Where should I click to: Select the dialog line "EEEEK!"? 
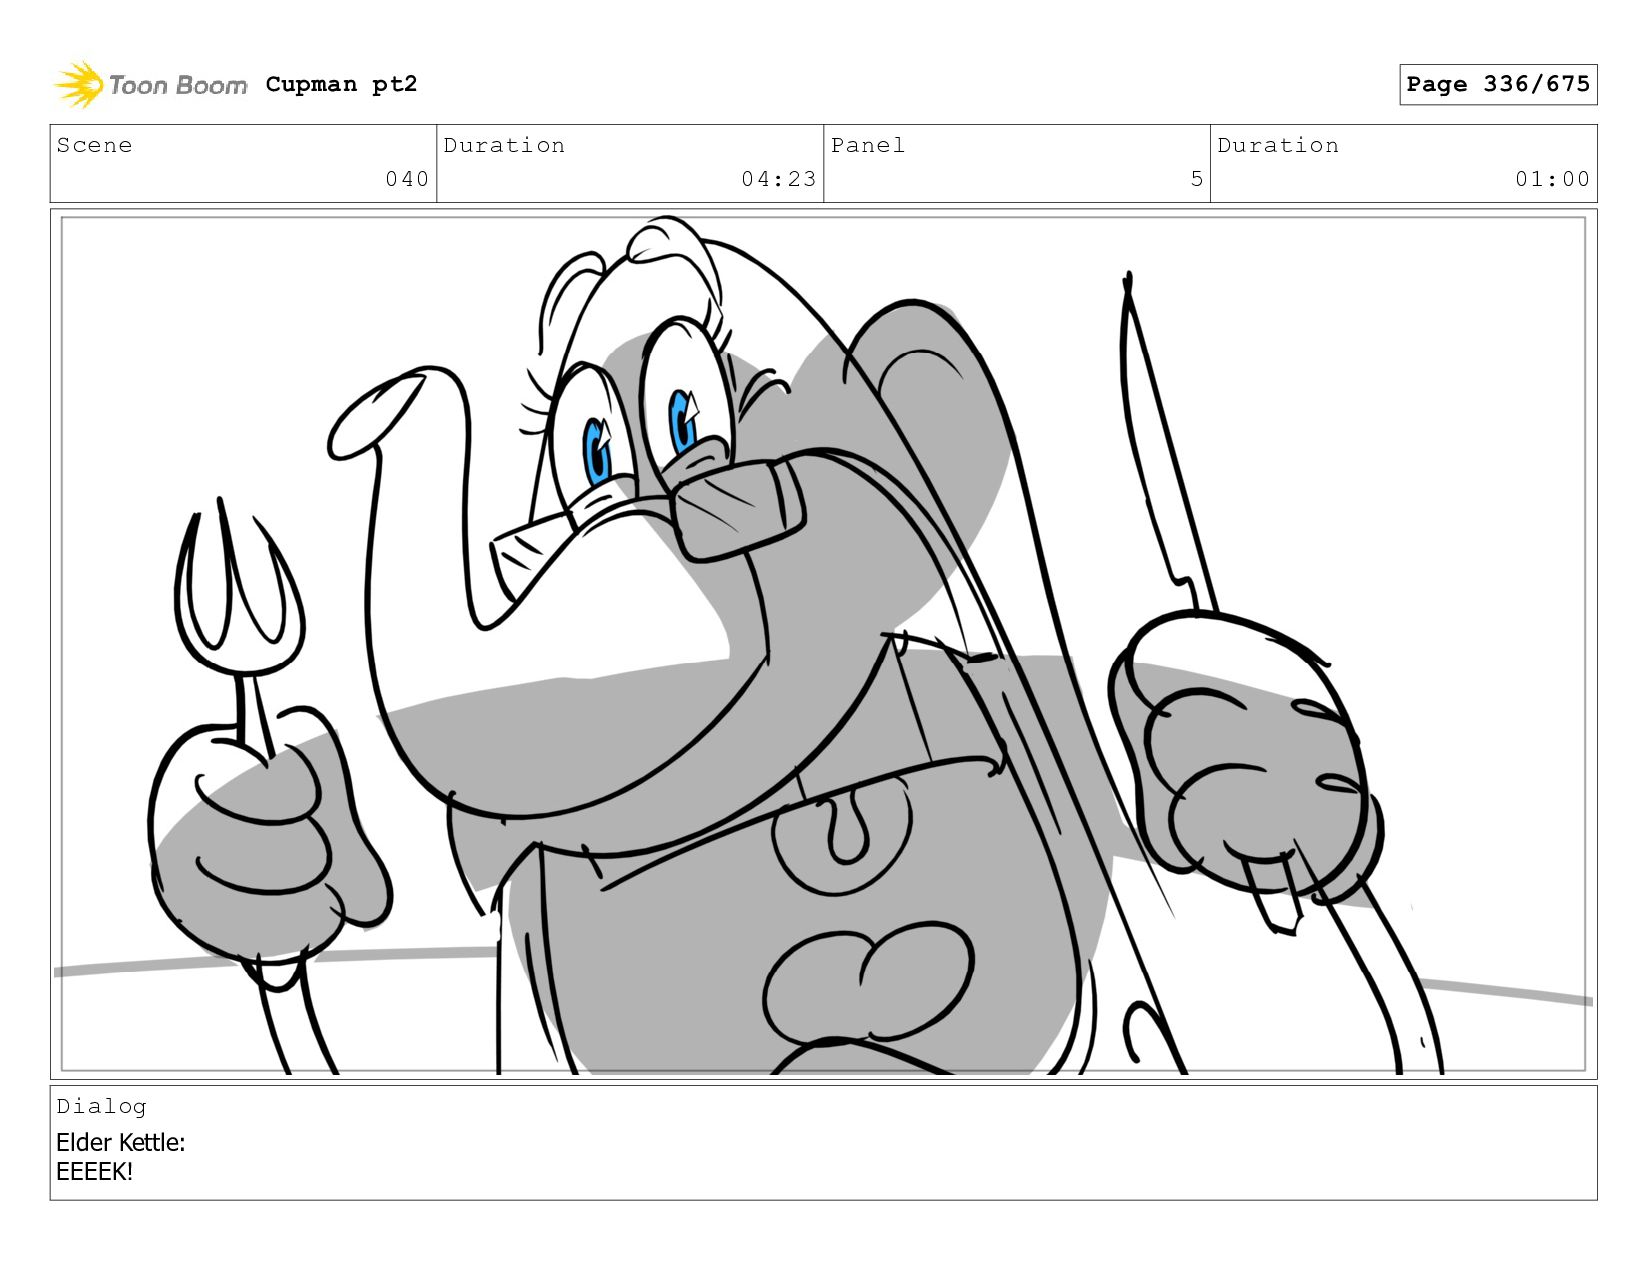coord(94,1172)
